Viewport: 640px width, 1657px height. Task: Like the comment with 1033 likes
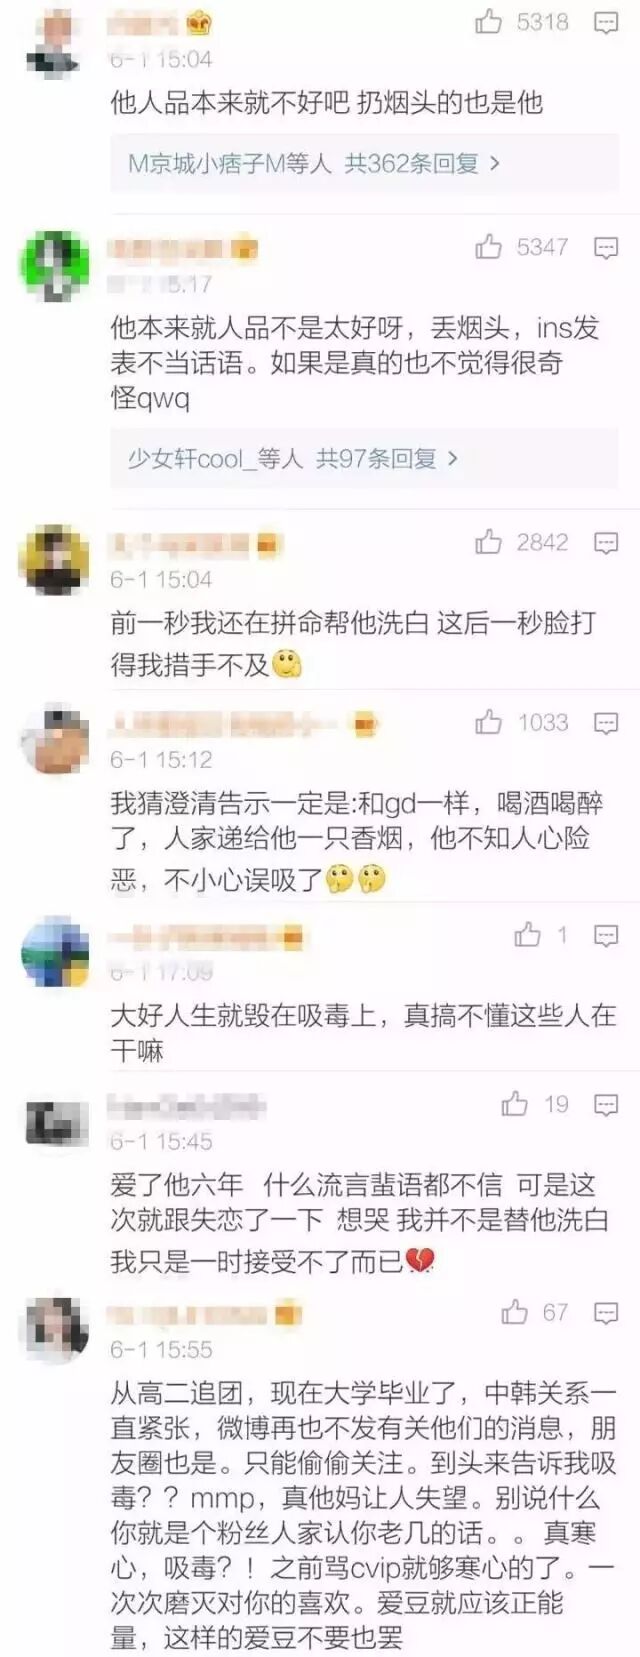click(x=488, y=721)
